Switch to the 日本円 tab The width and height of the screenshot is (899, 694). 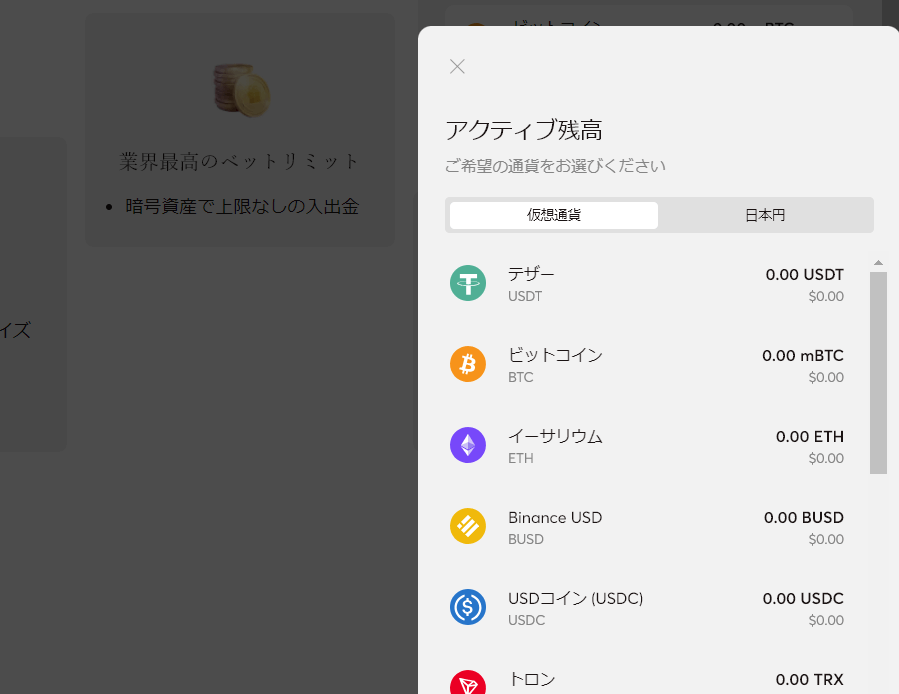765,215
